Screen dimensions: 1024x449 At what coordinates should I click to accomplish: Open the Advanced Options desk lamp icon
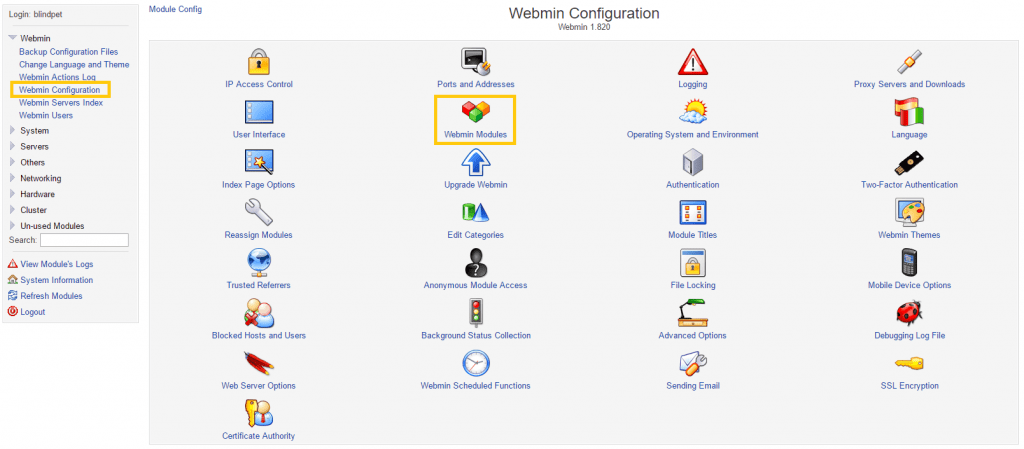tap(692, 313)
